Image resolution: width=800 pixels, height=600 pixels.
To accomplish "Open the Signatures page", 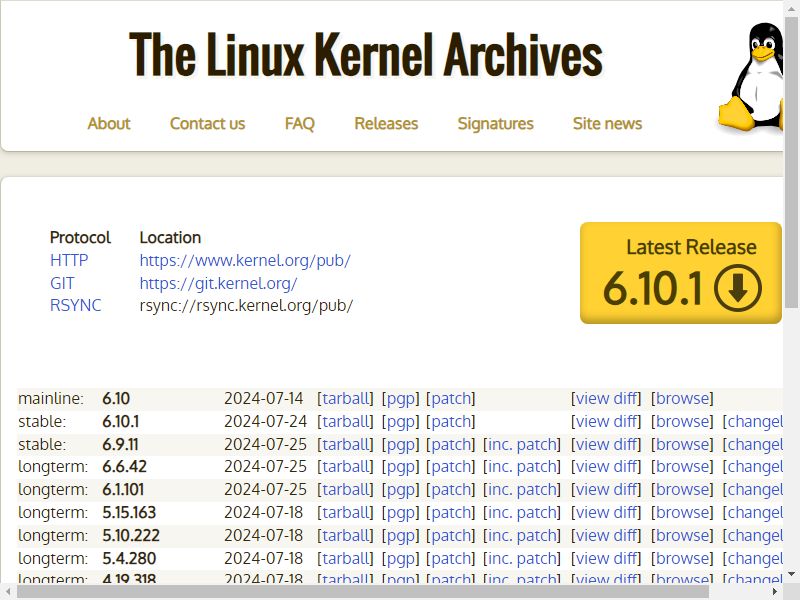I will tap(495, 123).
